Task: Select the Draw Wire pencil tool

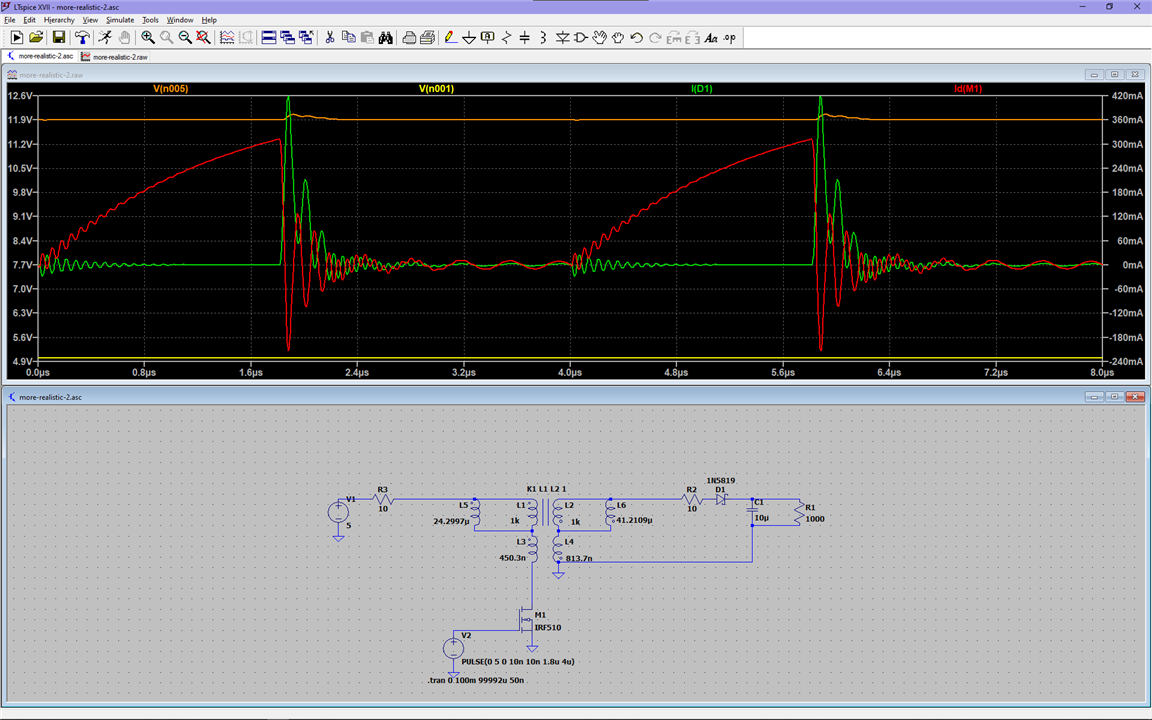Action: (450, 38)
